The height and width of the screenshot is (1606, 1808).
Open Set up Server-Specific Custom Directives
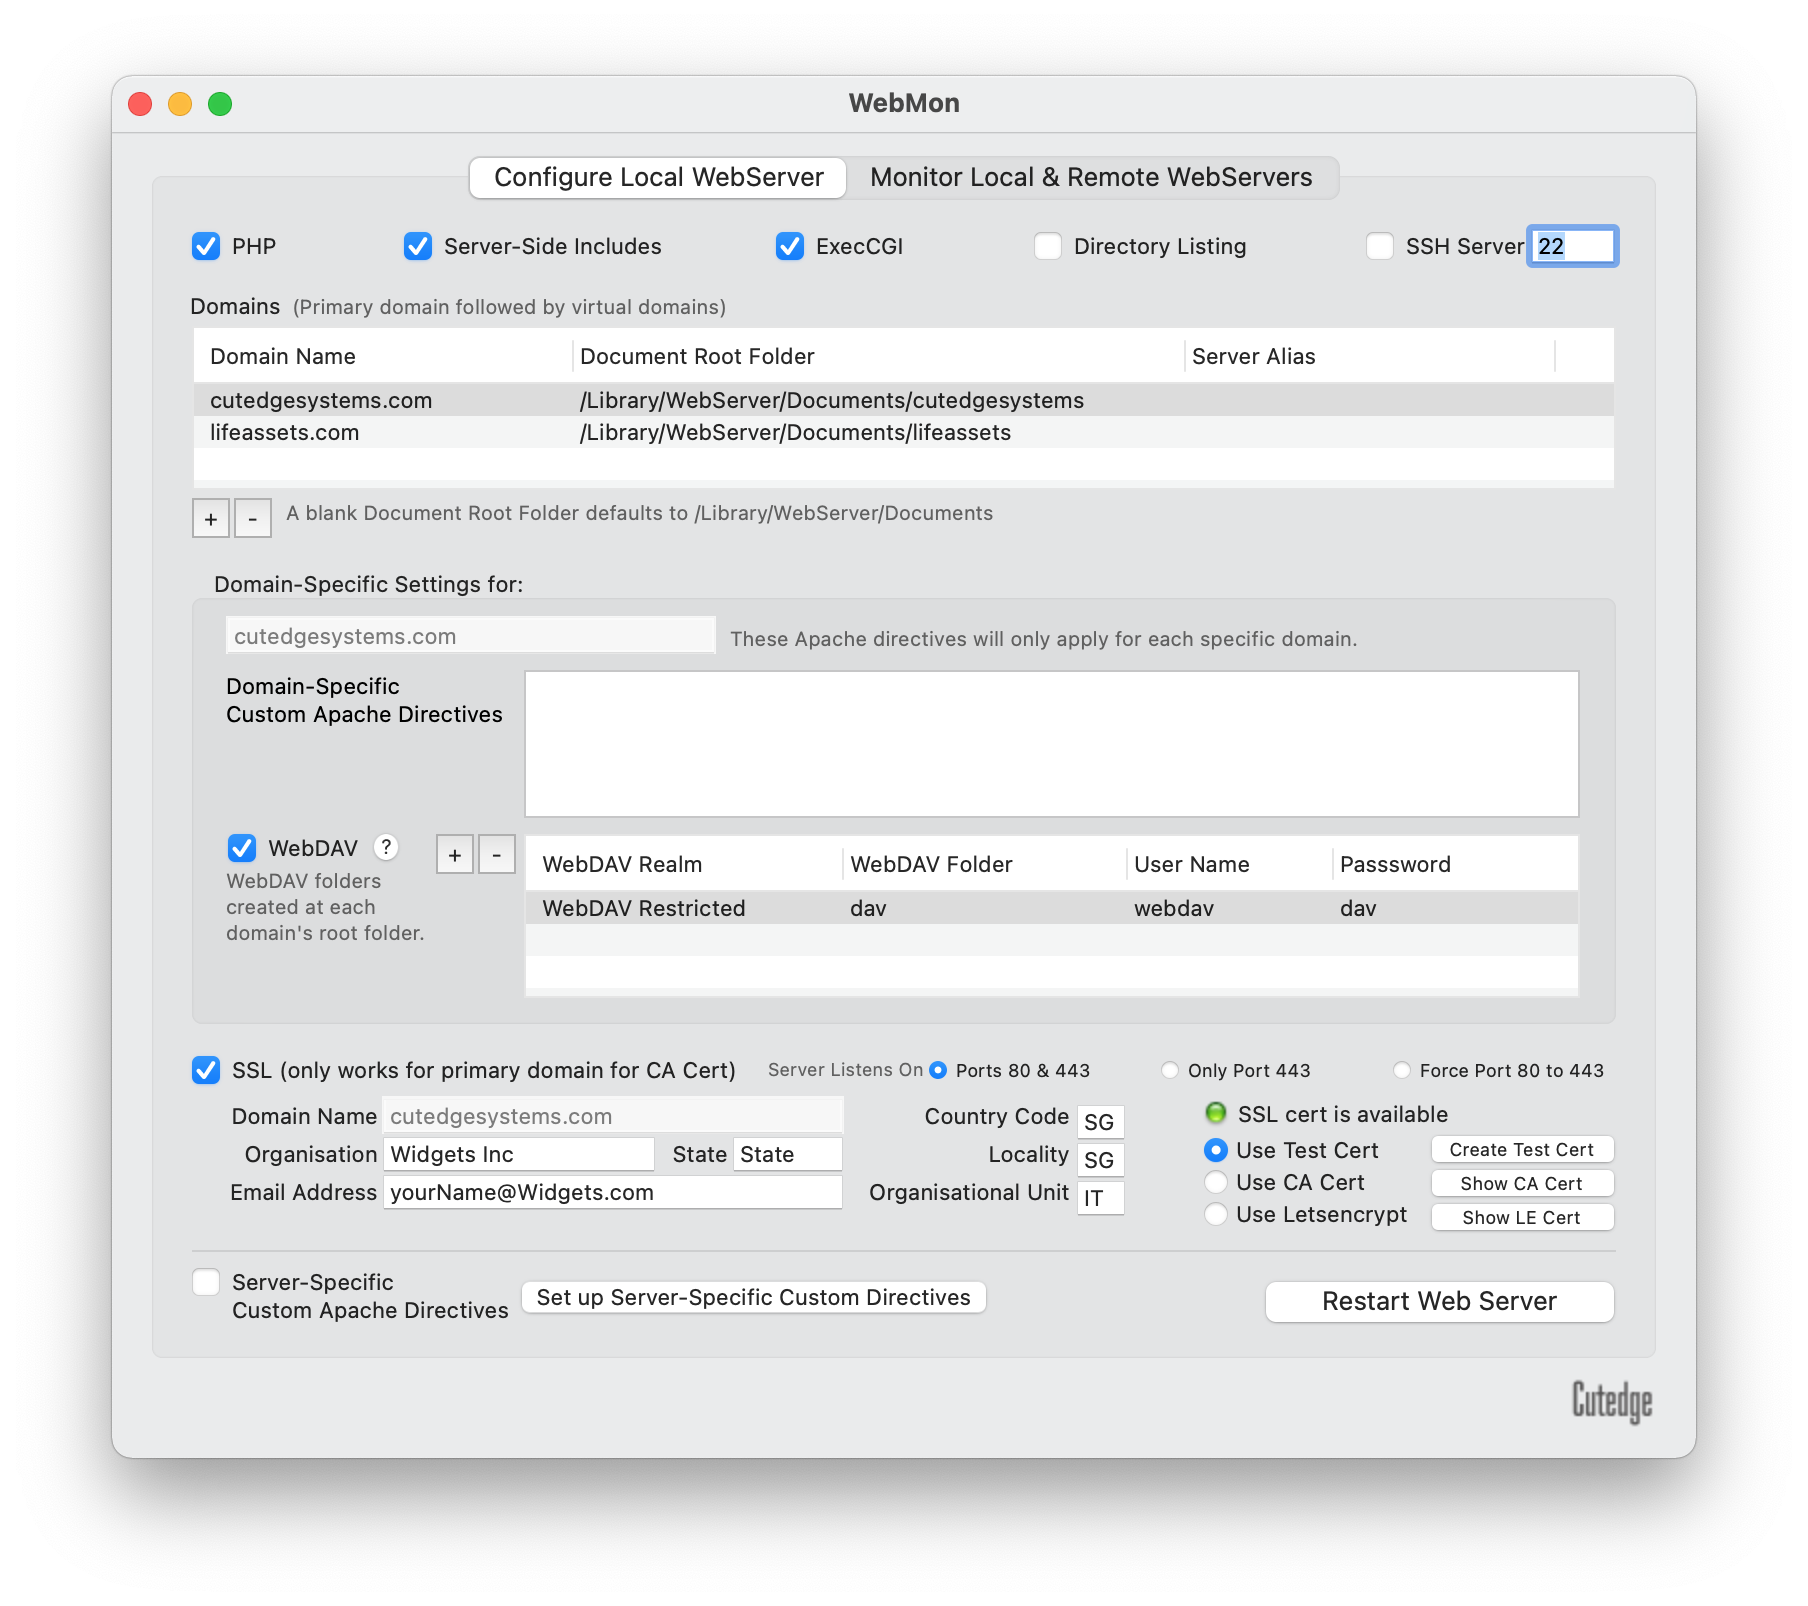click(753, 1297)
